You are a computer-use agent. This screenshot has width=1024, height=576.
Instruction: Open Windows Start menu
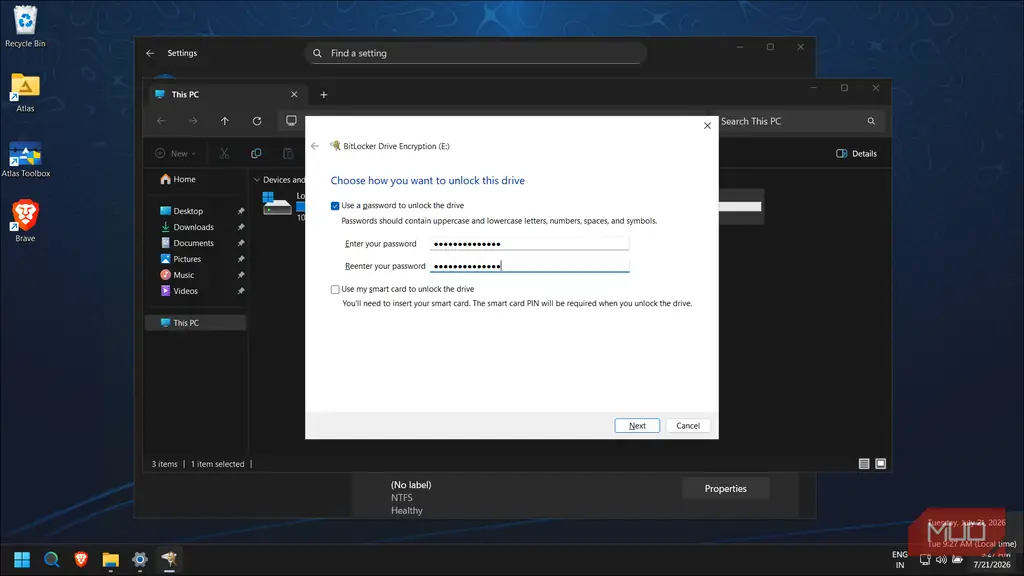click(x=22, y=560)
